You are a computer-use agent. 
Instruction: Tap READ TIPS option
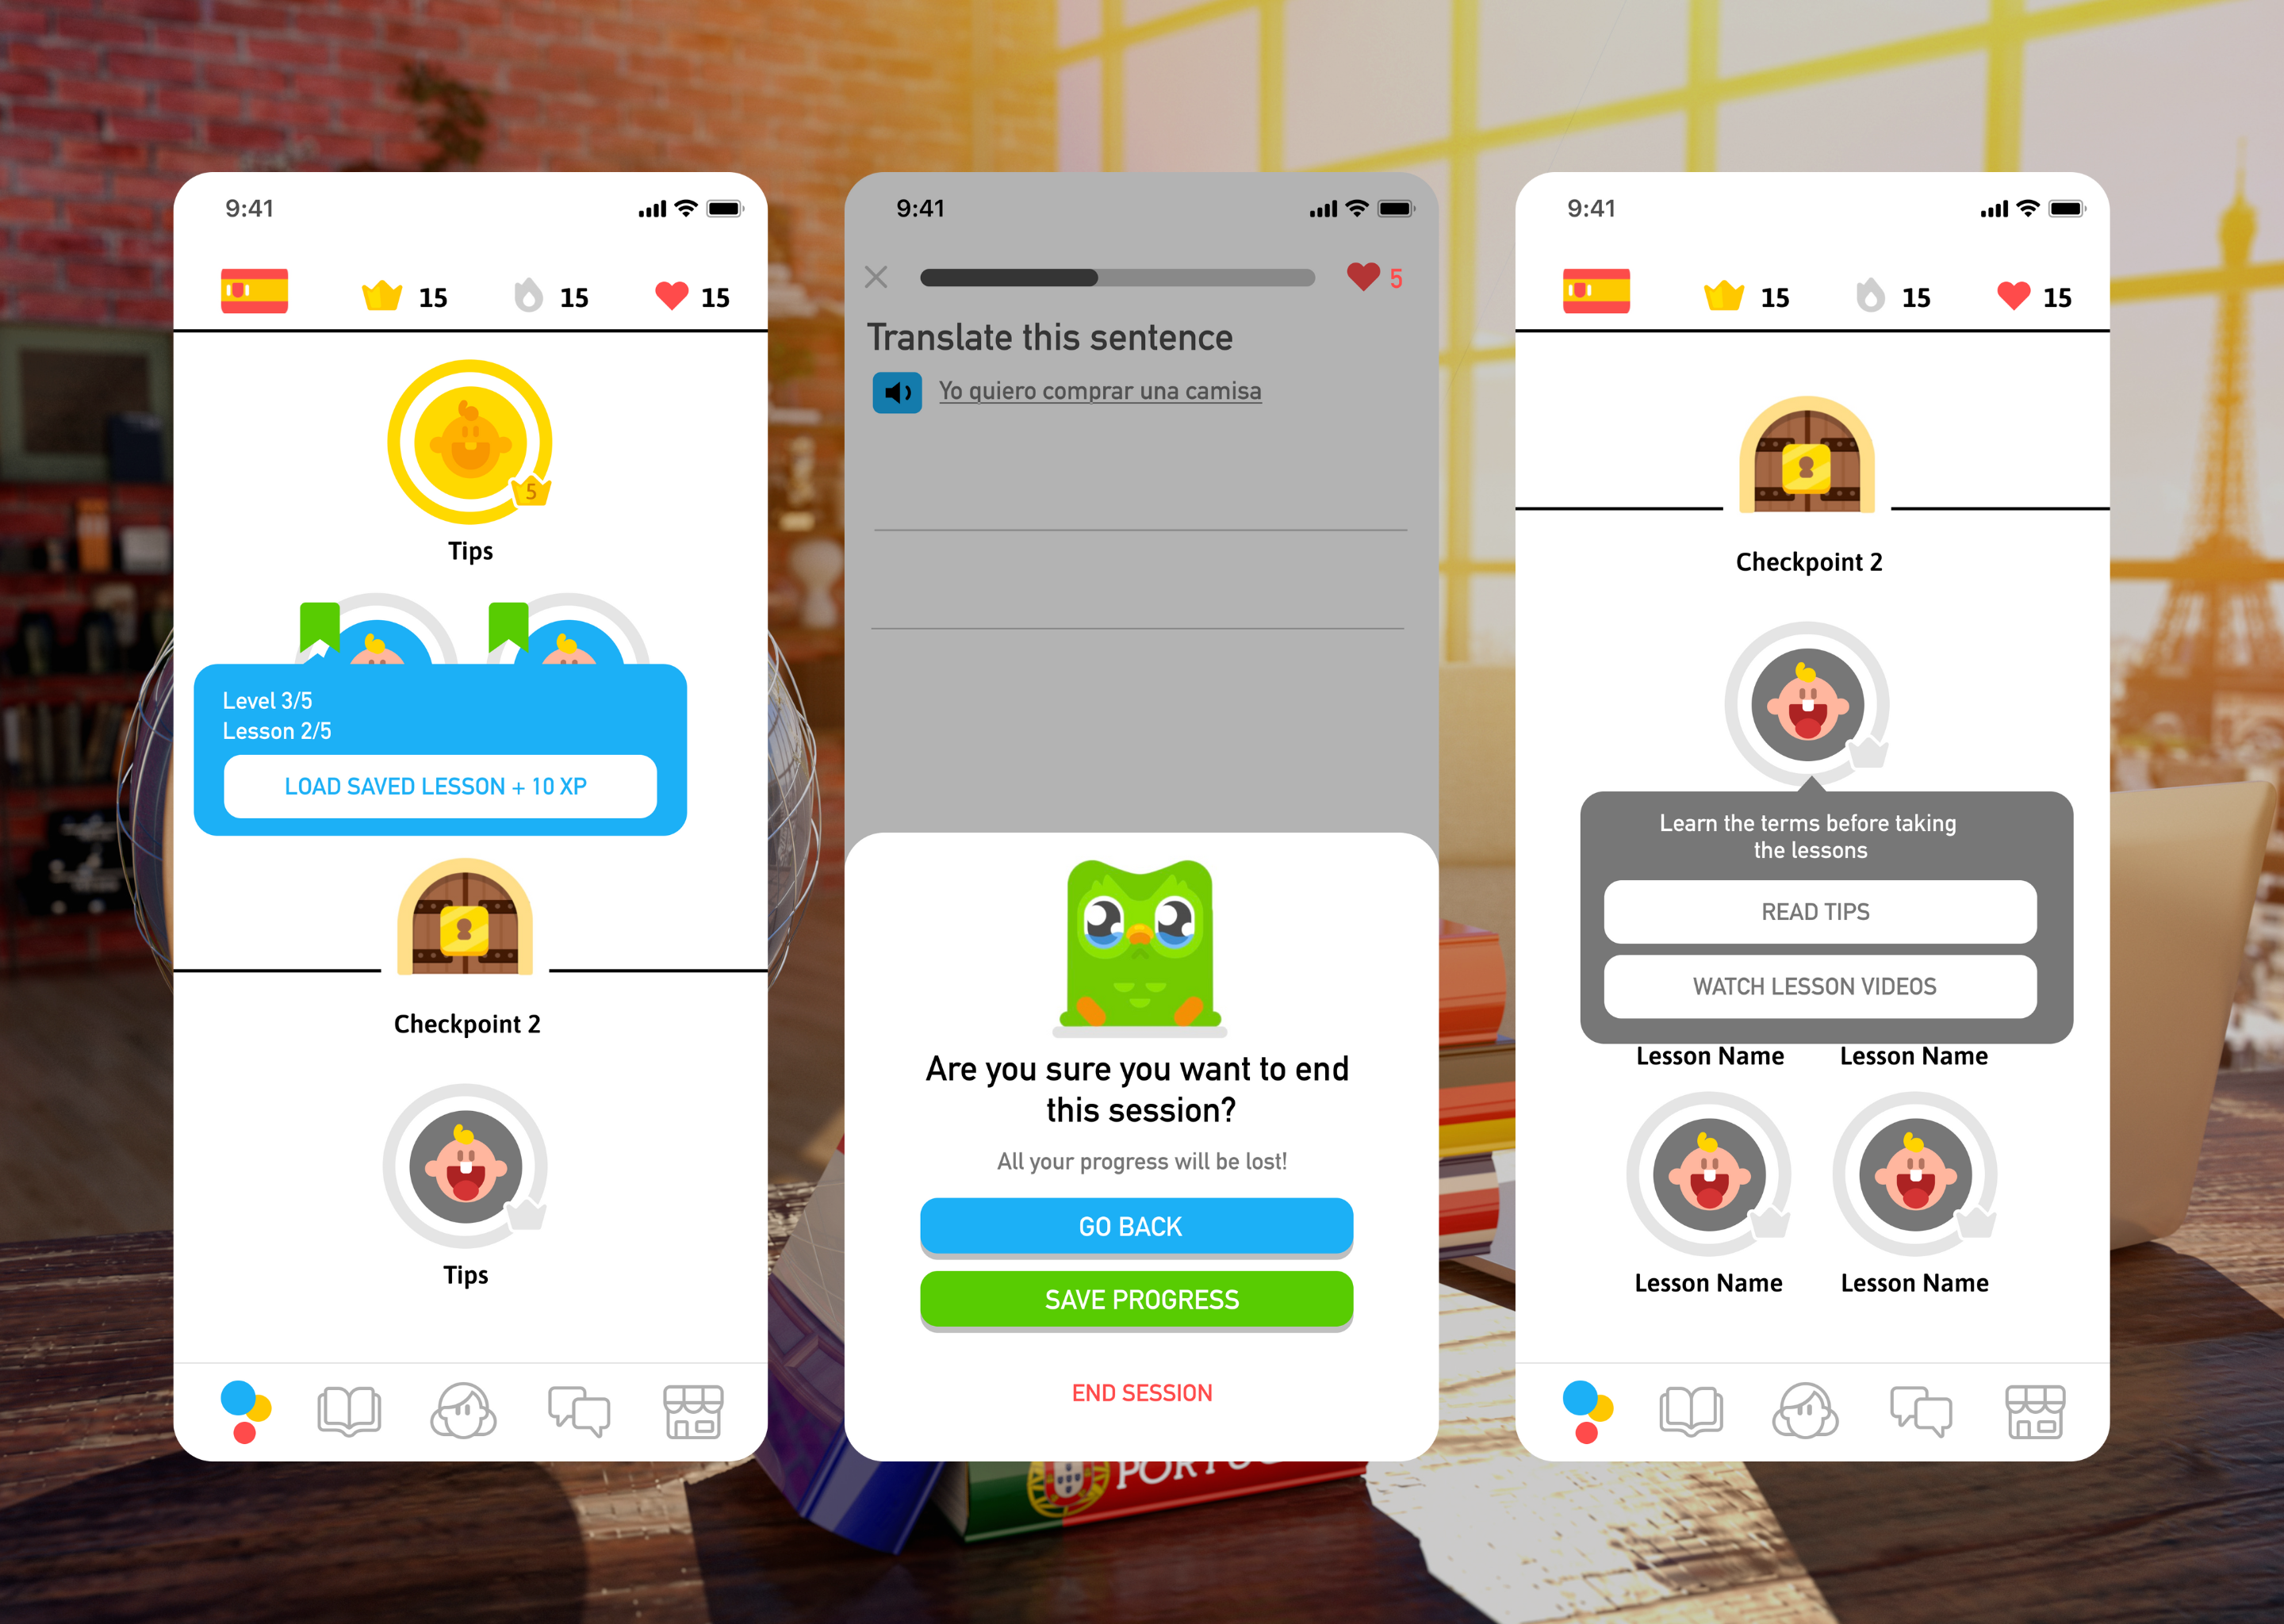pyautogui.click(x=1817, y=910)
